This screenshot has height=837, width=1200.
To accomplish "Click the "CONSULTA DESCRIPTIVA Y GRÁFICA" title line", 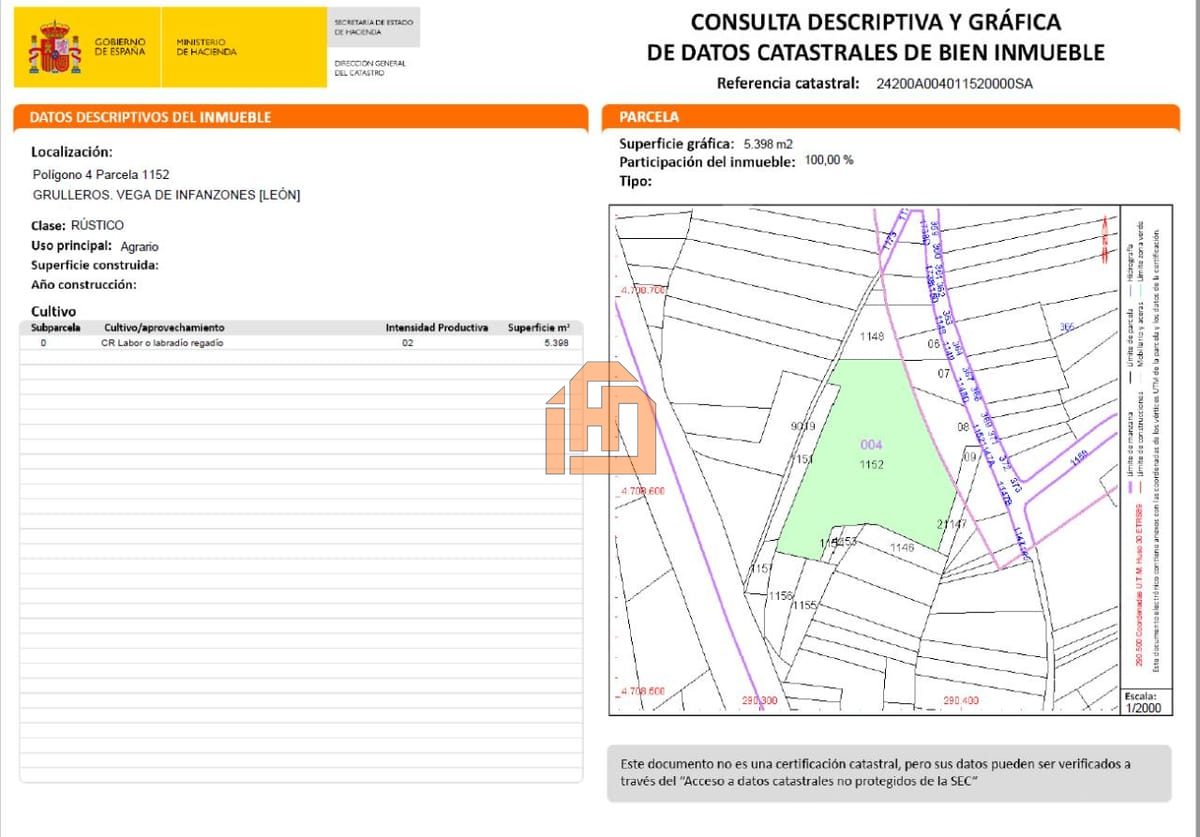I will [876, 21].
